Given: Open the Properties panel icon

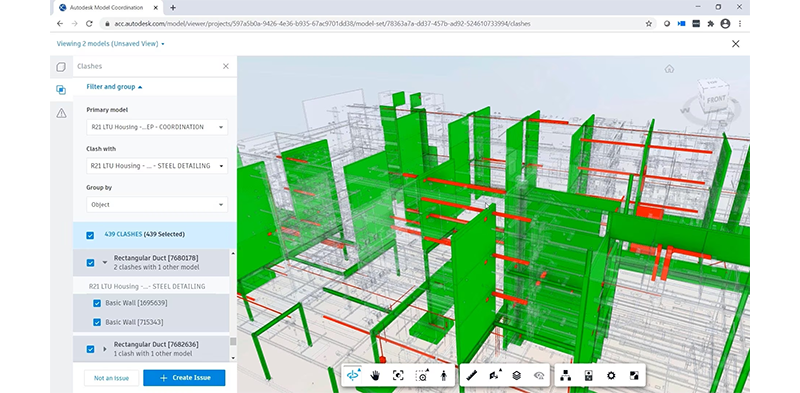Looking at the screenshot, I should pos(588,376).
